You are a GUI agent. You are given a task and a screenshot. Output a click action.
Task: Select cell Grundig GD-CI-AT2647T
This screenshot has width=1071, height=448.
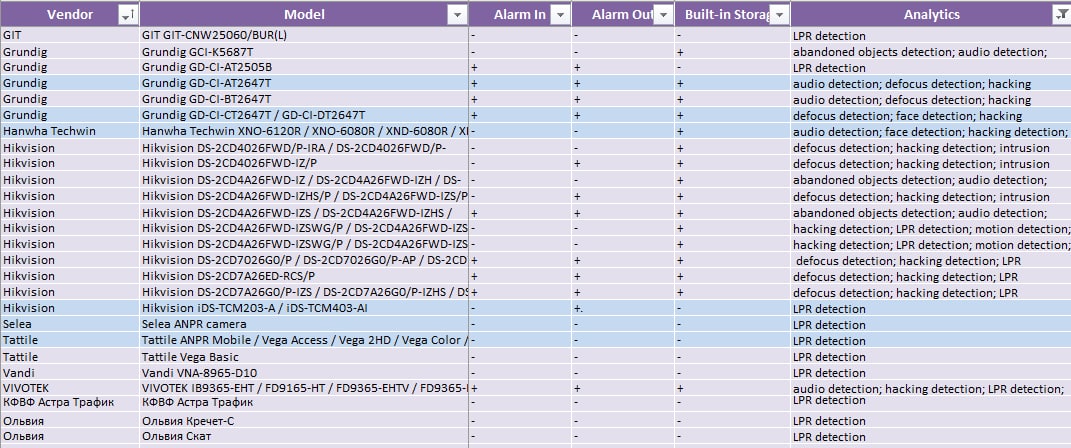point(304,83)
